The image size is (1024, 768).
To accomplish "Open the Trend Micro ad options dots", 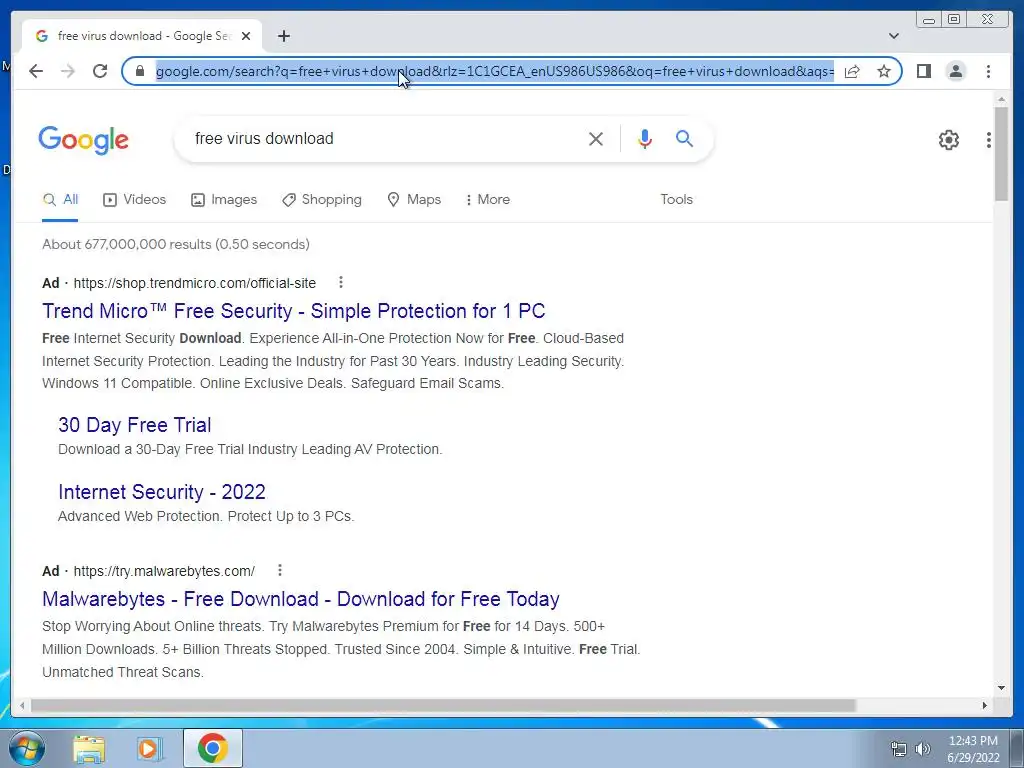I will point(340,282).
